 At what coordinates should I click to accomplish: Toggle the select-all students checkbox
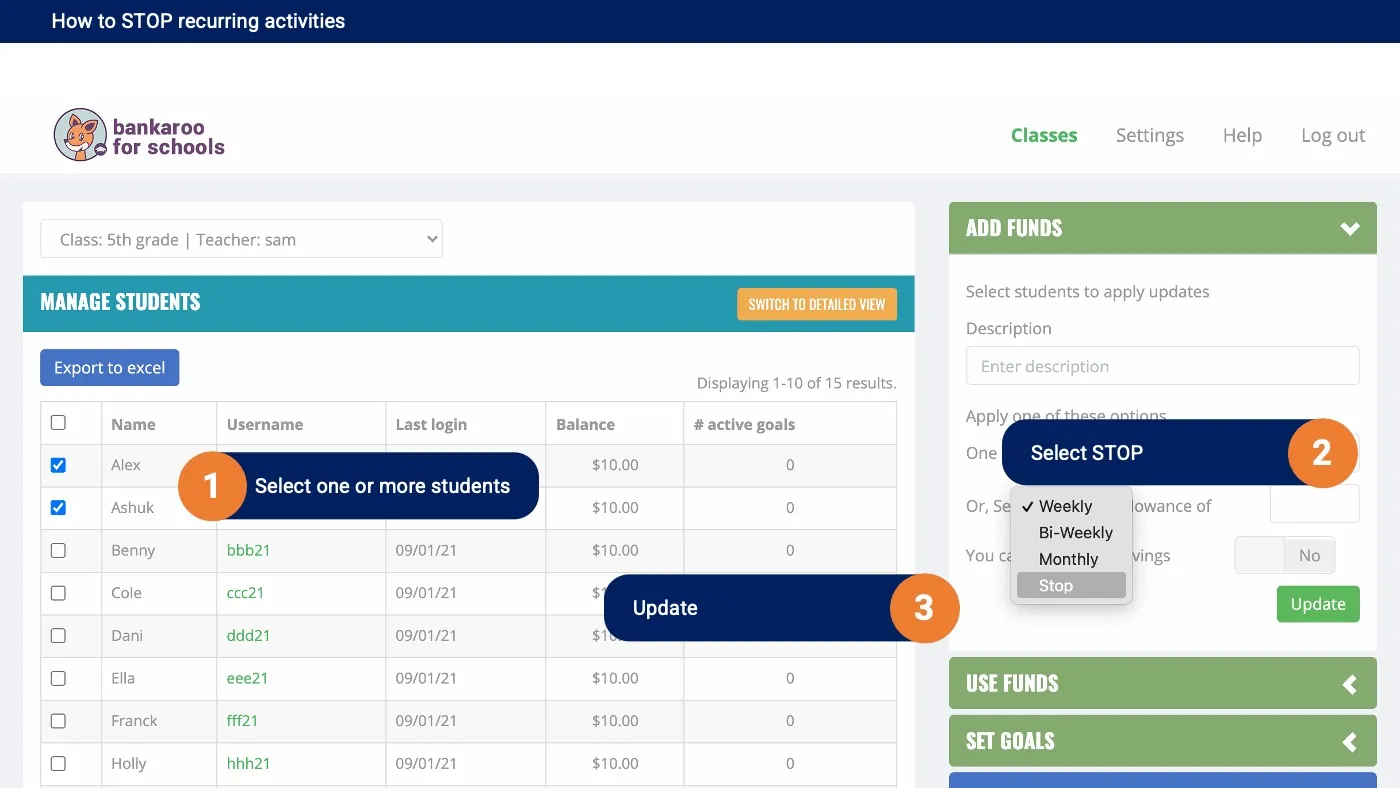pos(58,423)
